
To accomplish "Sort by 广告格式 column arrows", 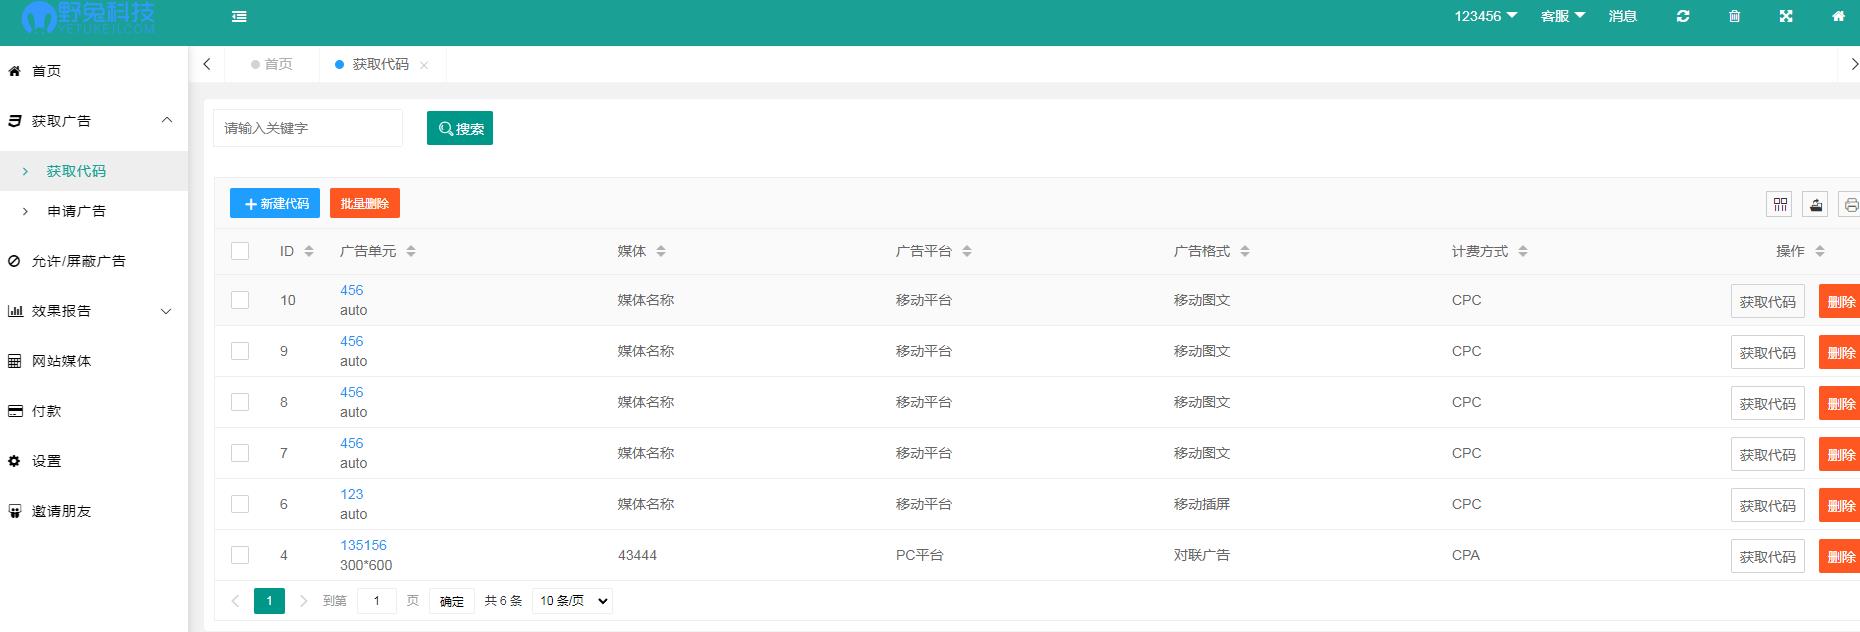I will (x=1245, y=251).
